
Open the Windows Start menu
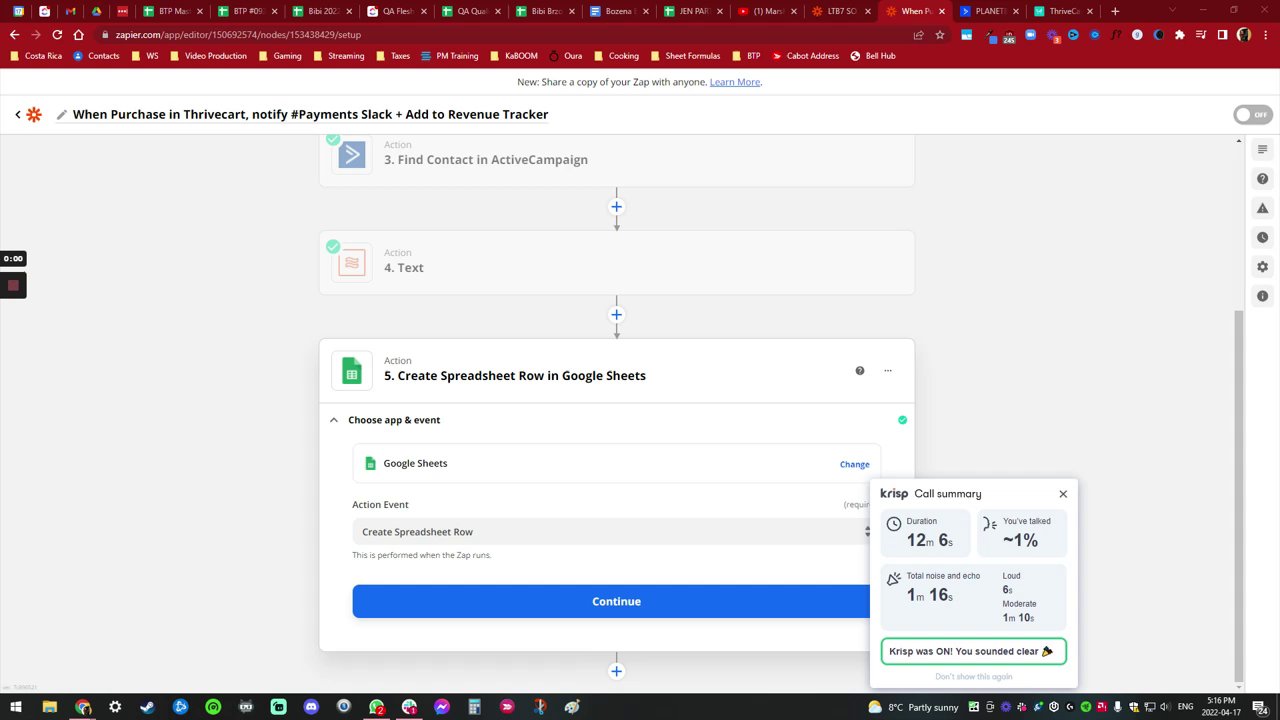pyautogui.click(x=16, y=707)
